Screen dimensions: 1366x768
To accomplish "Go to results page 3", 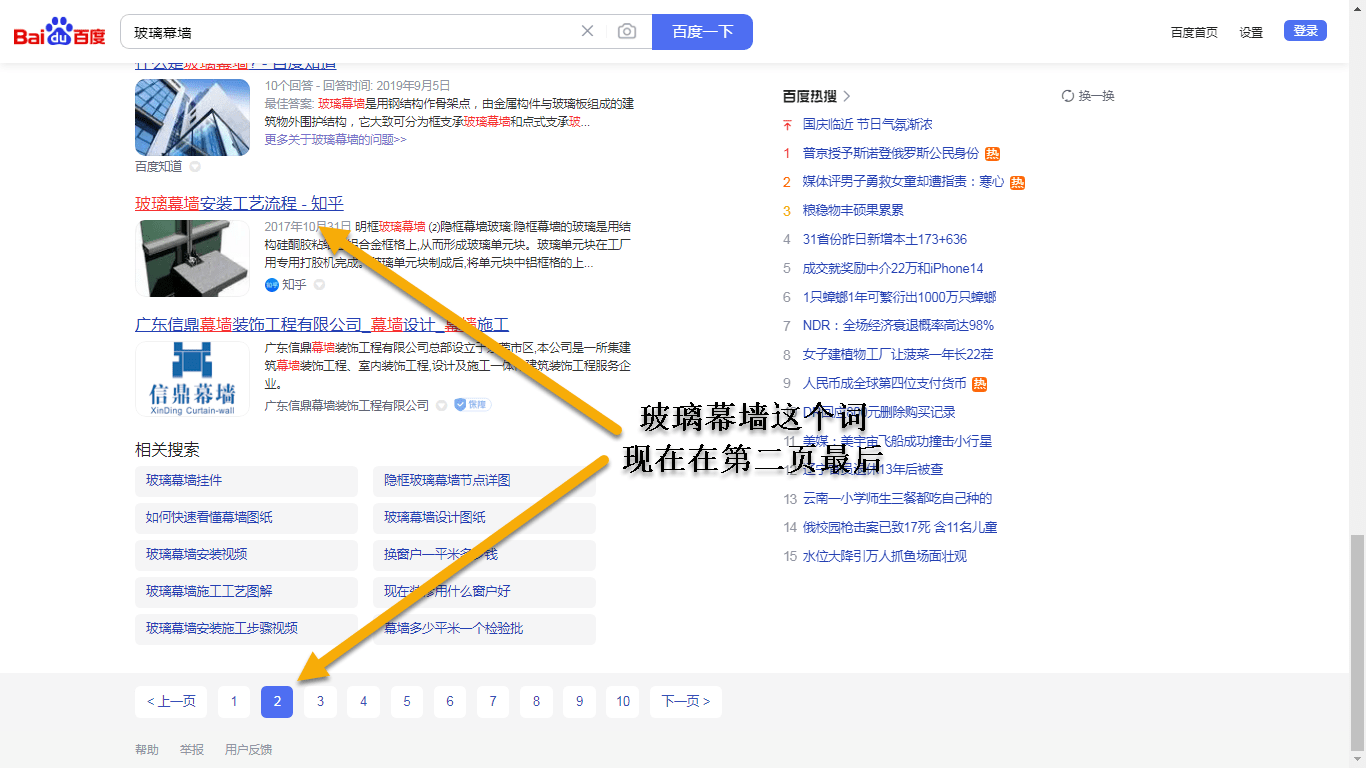I will [320, 702].
